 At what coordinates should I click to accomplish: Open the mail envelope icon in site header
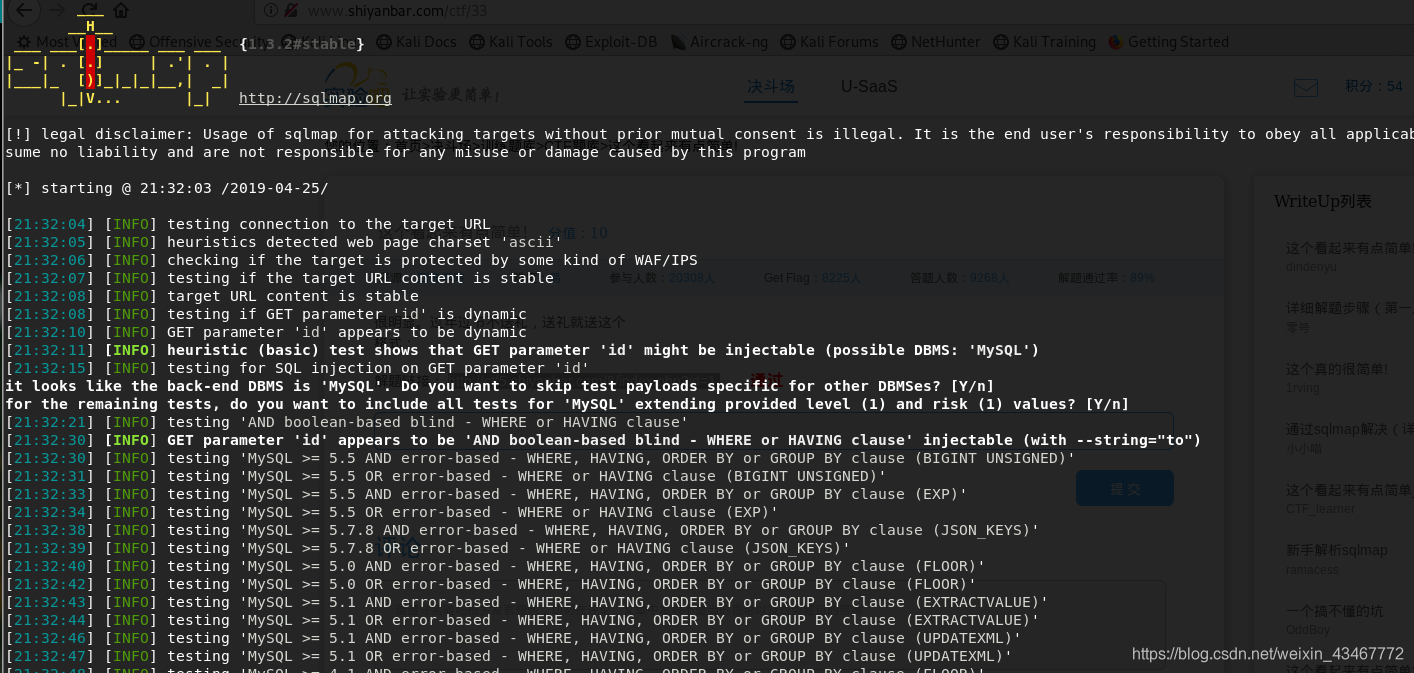coord(1306,88)
